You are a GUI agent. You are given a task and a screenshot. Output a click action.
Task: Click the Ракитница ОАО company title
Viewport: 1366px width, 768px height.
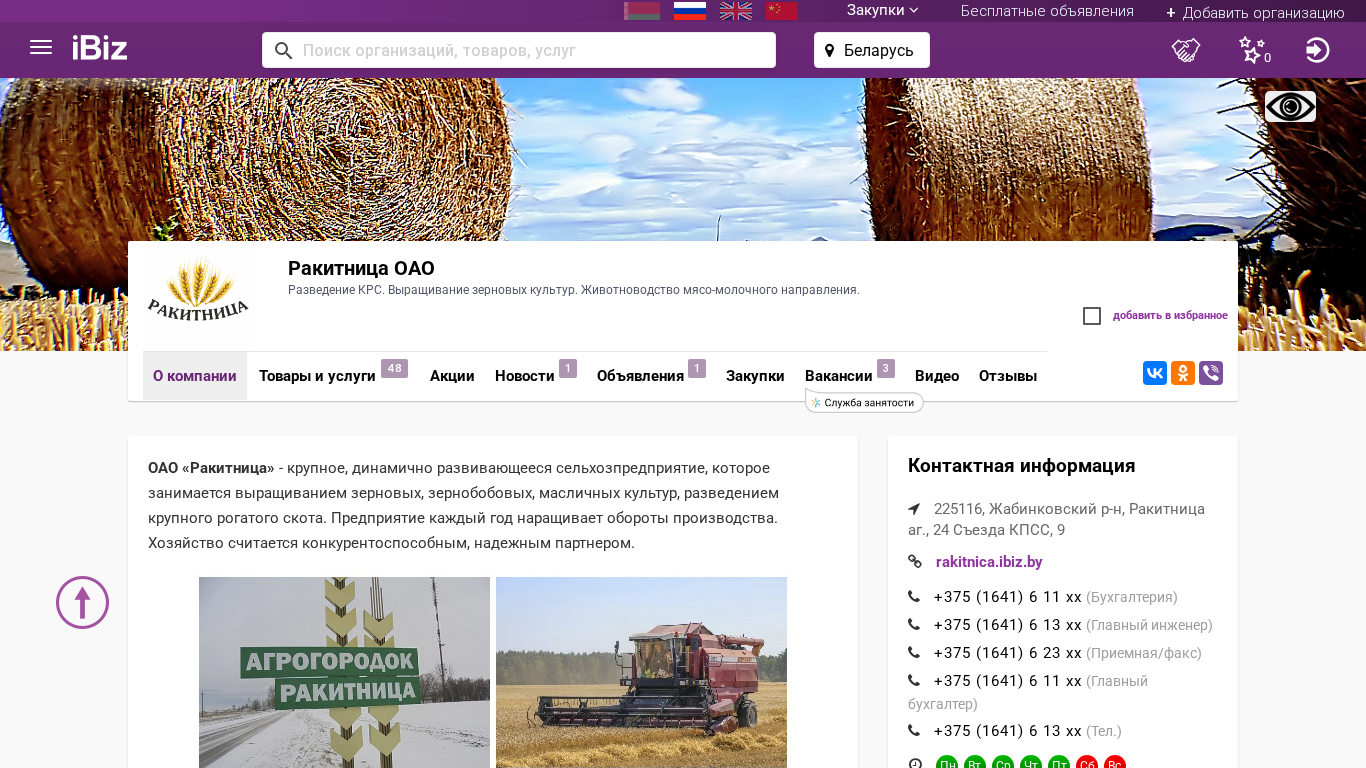pos(361,268)
